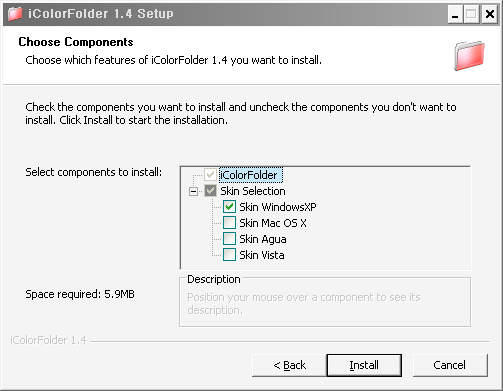The image size is (503, 391).
Task: Select the iColorFolder tree item label
Action: point(251,175)
